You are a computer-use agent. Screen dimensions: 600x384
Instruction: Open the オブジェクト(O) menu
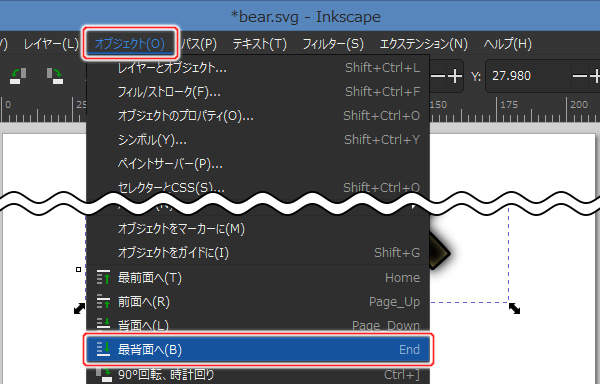(130, 44)
